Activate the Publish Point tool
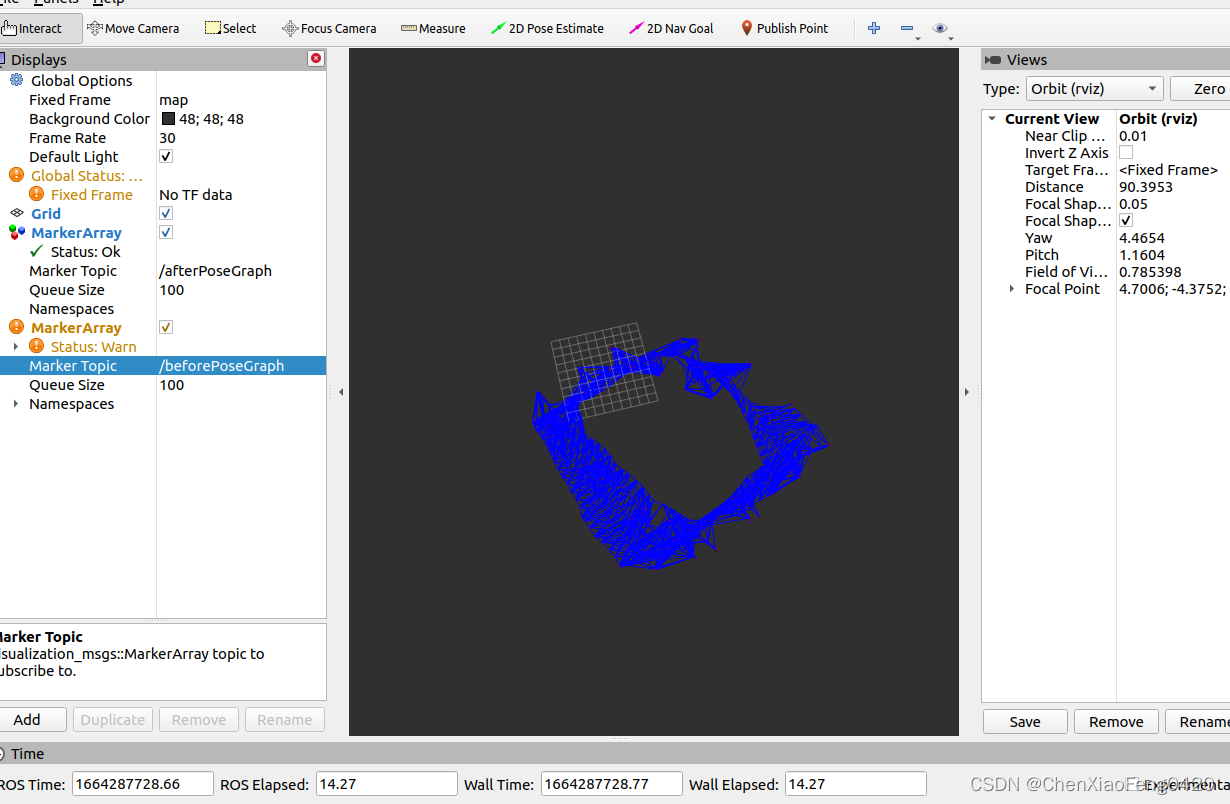This screenshot has width=1230, height=804. point(784,28)
